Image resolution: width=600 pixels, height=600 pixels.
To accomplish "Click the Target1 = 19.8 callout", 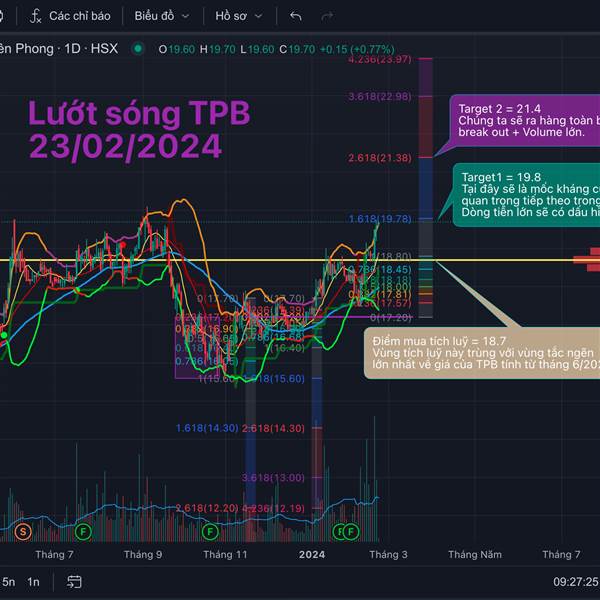I will point(527,195).
